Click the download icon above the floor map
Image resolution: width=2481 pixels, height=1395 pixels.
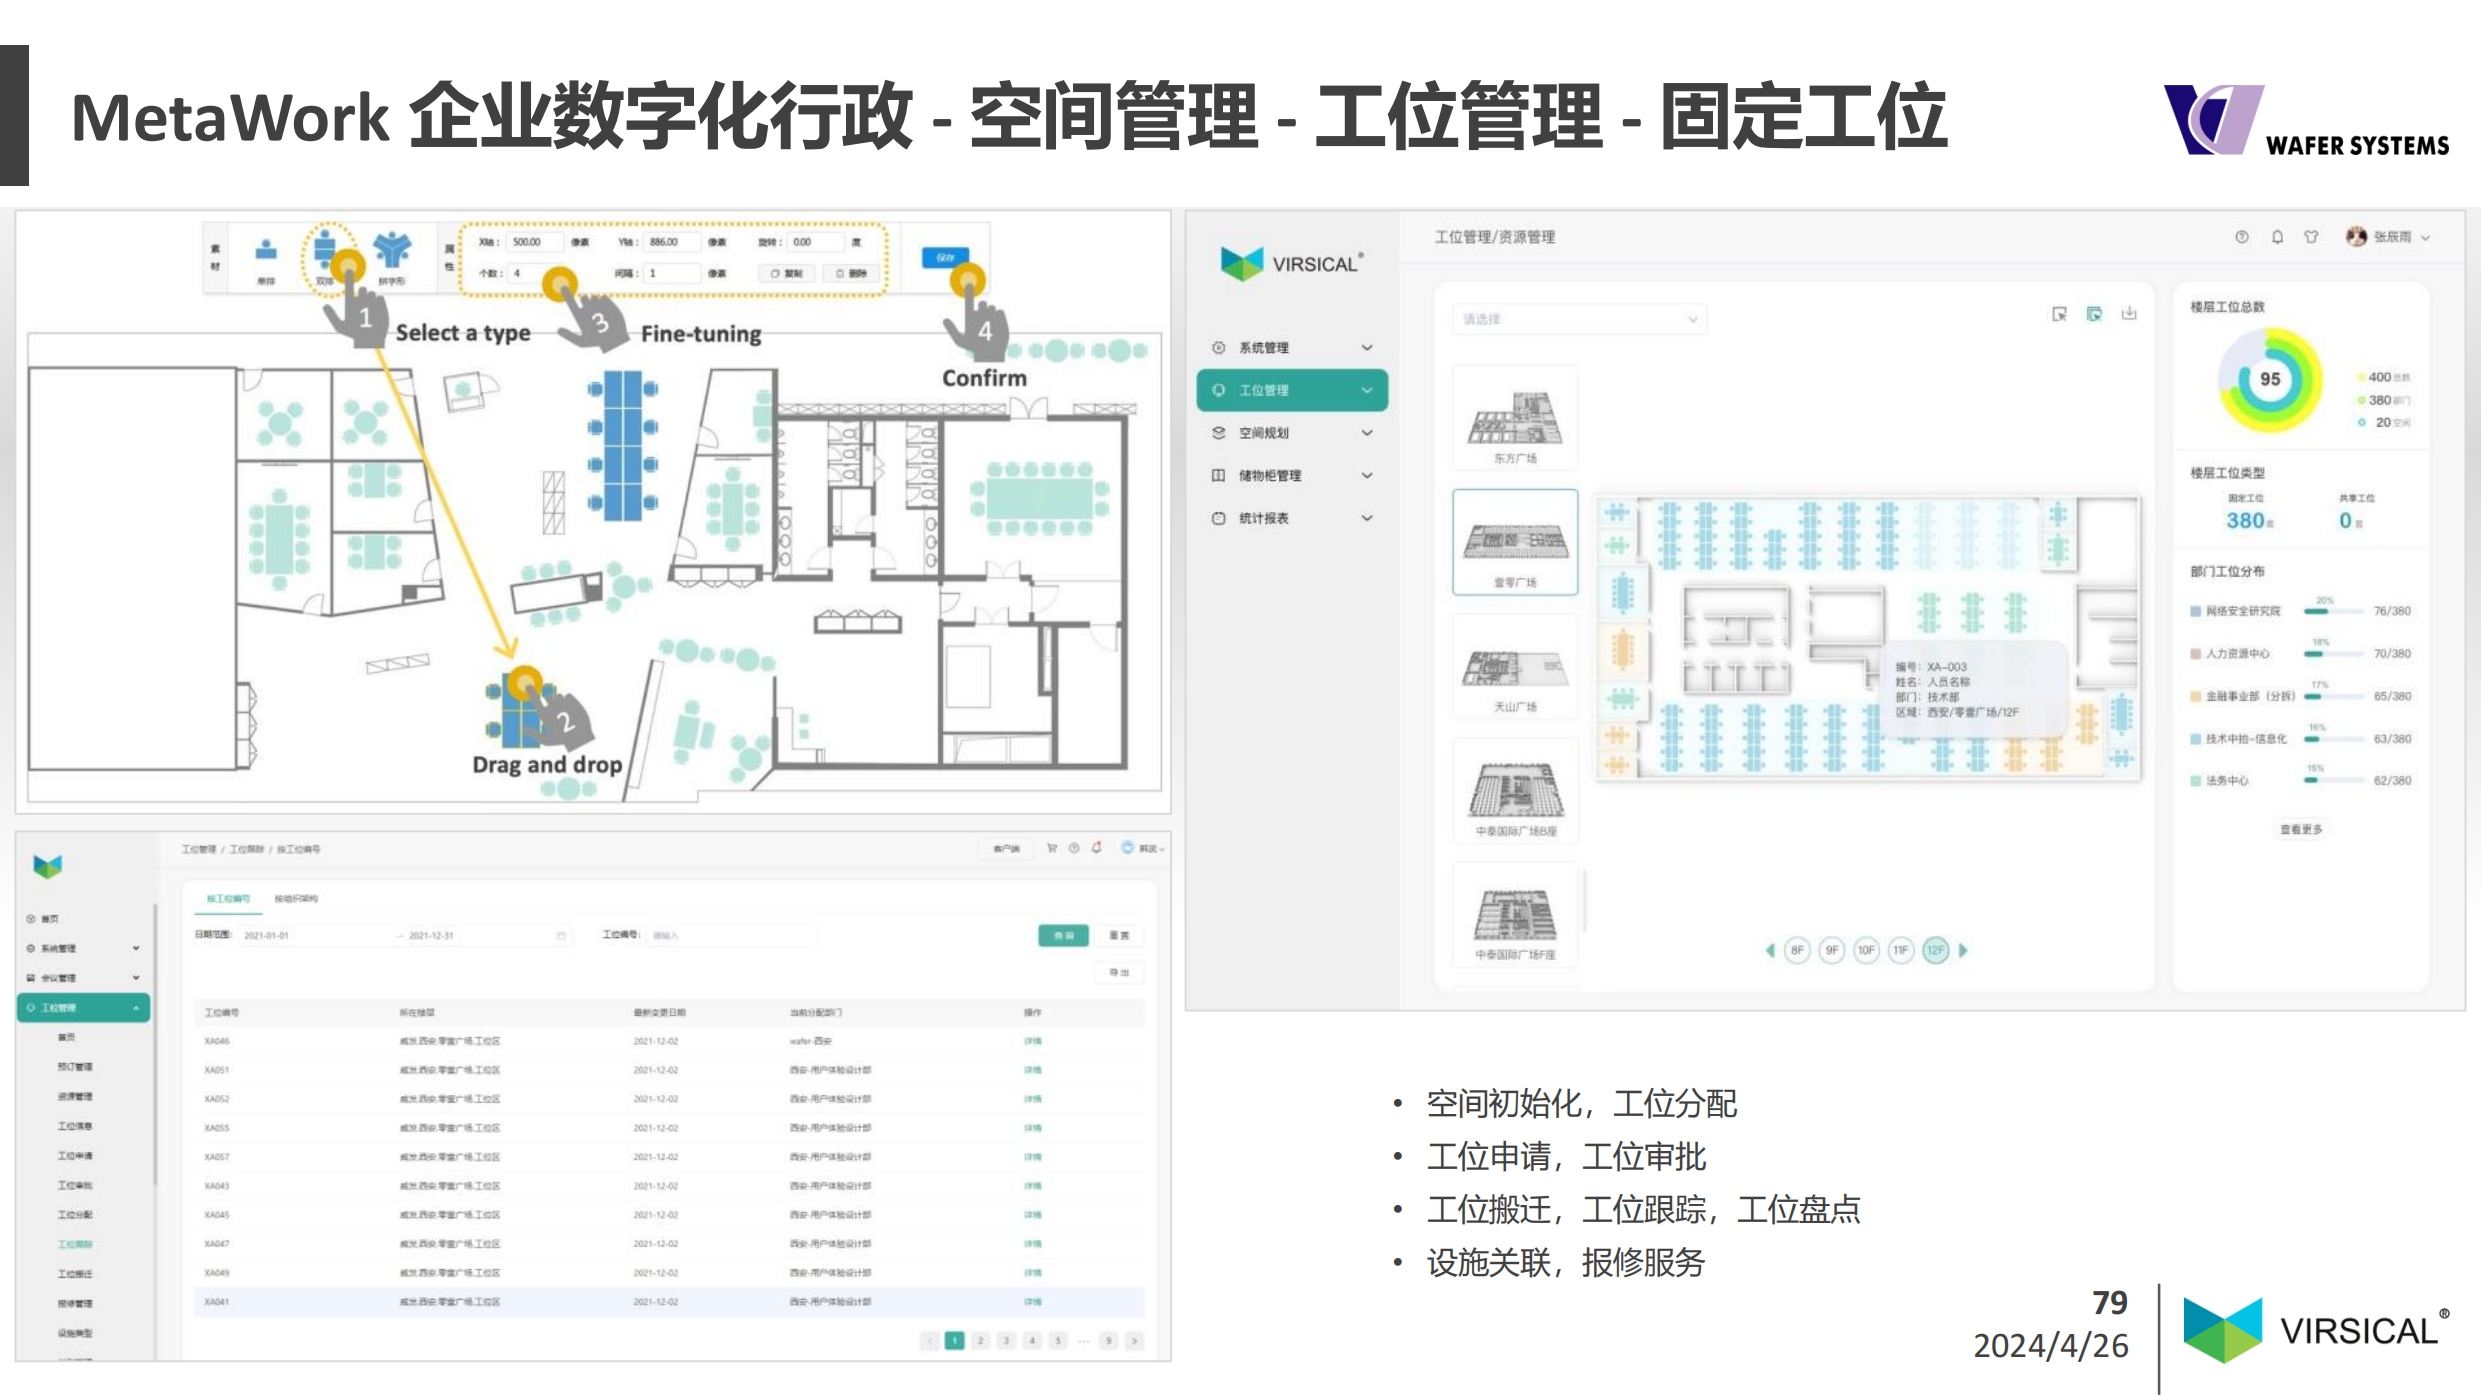(x=2129, y=314)
